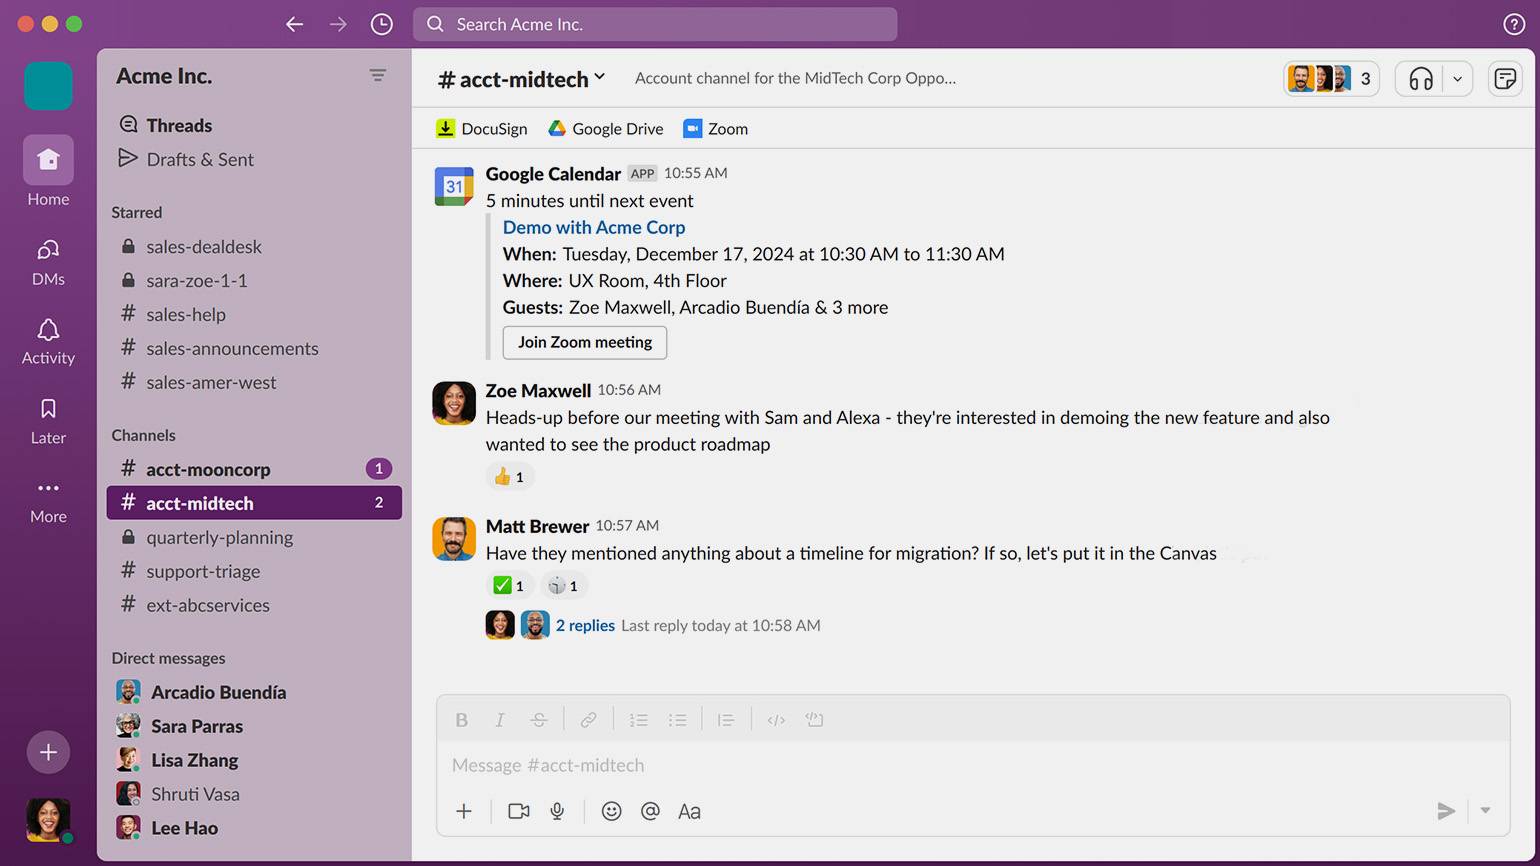Viewport: 1540px width, 866px height.
Task: Open the acct-mooncorp channel
Action: point(208,469)
